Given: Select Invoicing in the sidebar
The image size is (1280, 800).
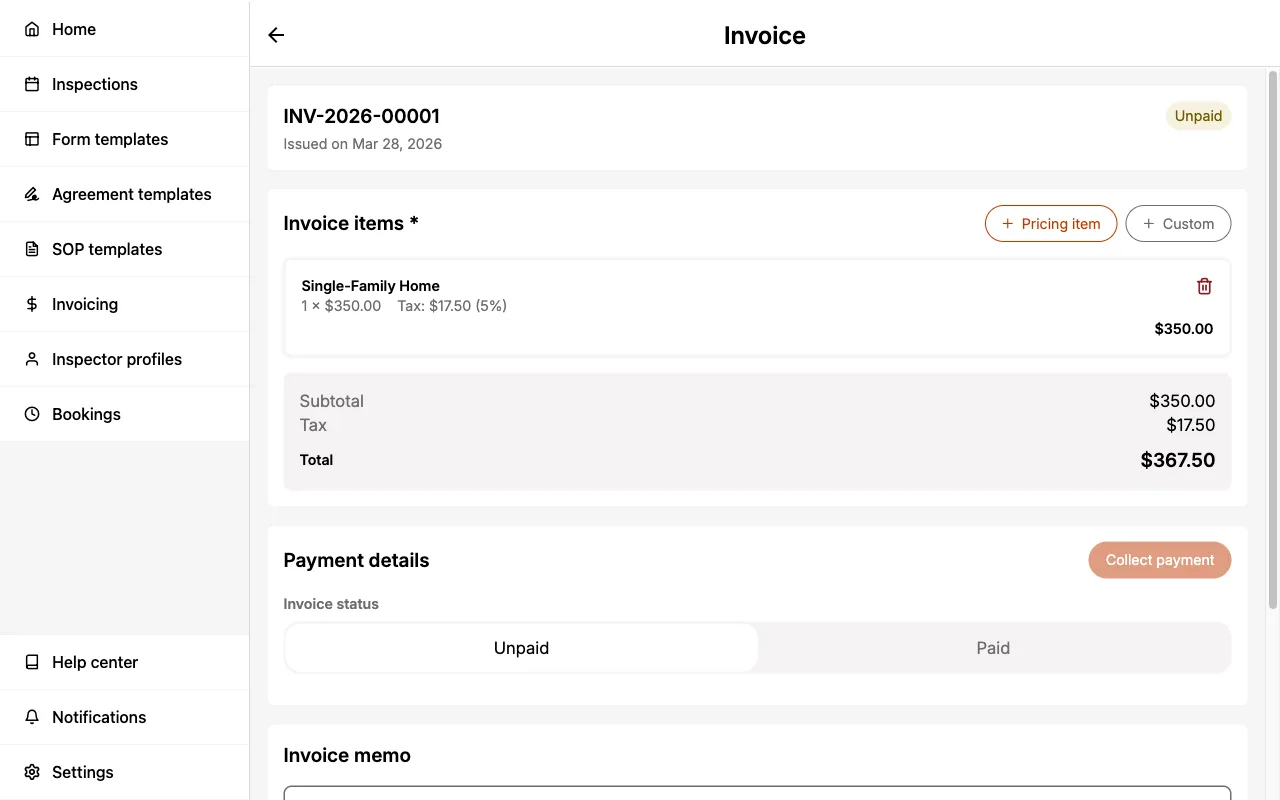Looking at the screenshot, I should point(124,304).
